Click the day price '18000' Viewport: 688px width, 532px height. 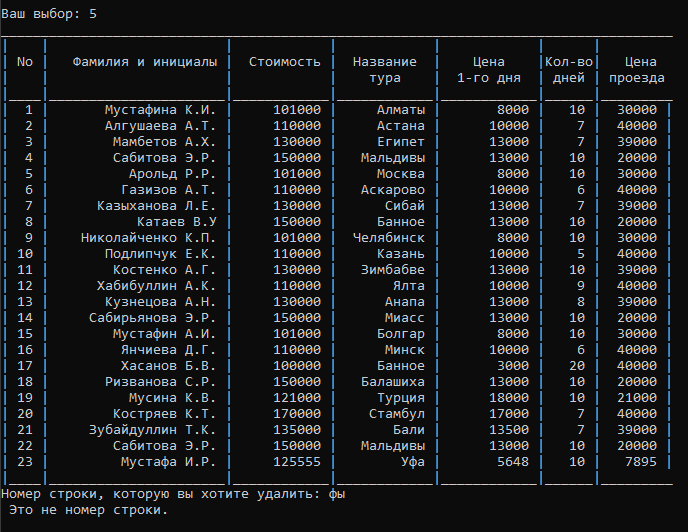click(x=509, y=398)
